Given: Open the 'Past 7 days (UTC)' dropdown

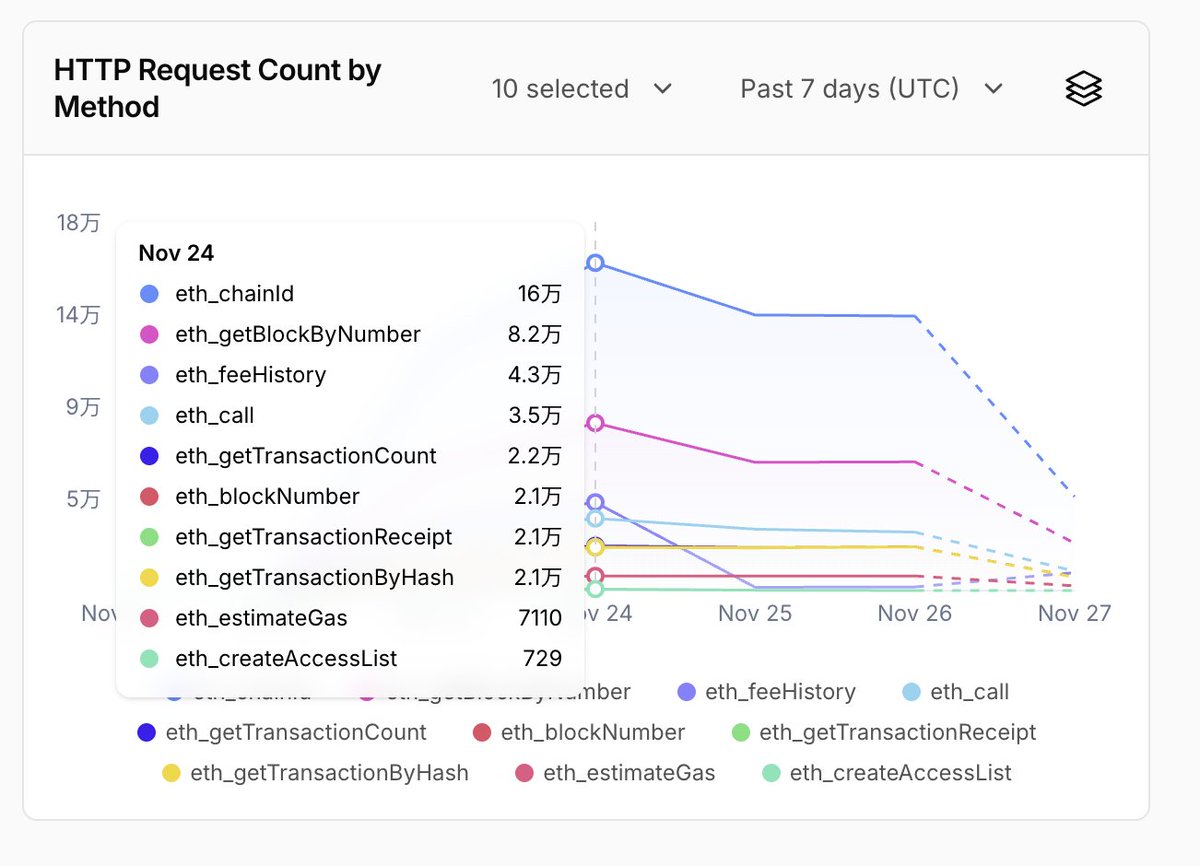Looking at the screenshot, I should tap(871, 89).
